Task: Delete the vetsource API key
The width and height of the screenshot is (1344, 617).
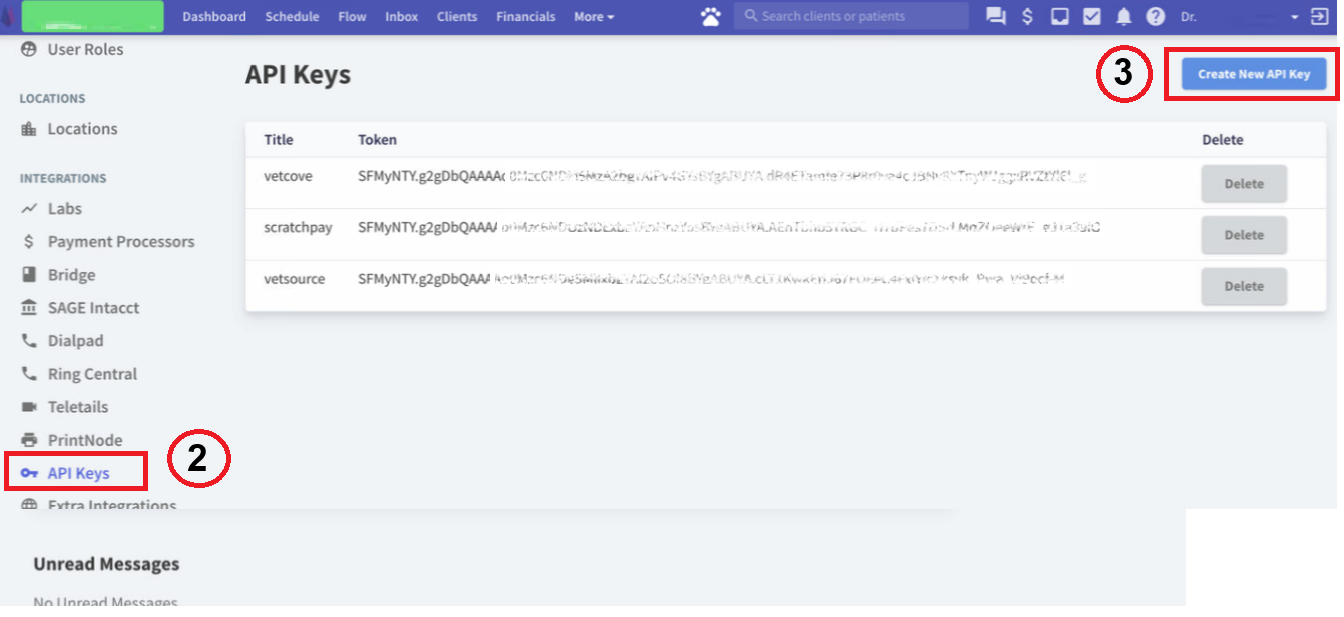Action: click(1244, 286)
